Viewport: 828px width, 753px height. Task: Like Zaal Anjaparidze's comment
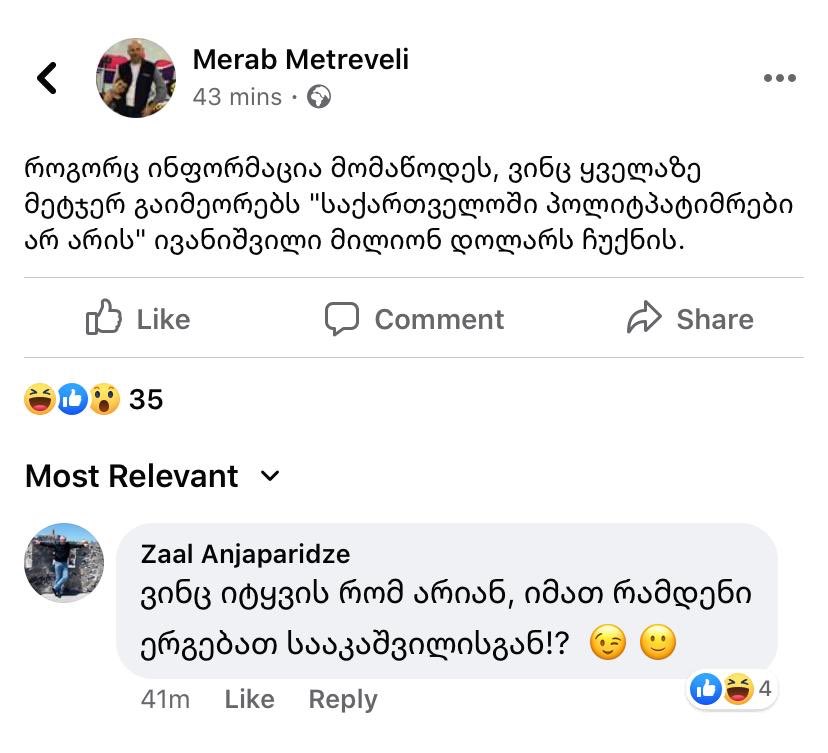tap(249, 700)
